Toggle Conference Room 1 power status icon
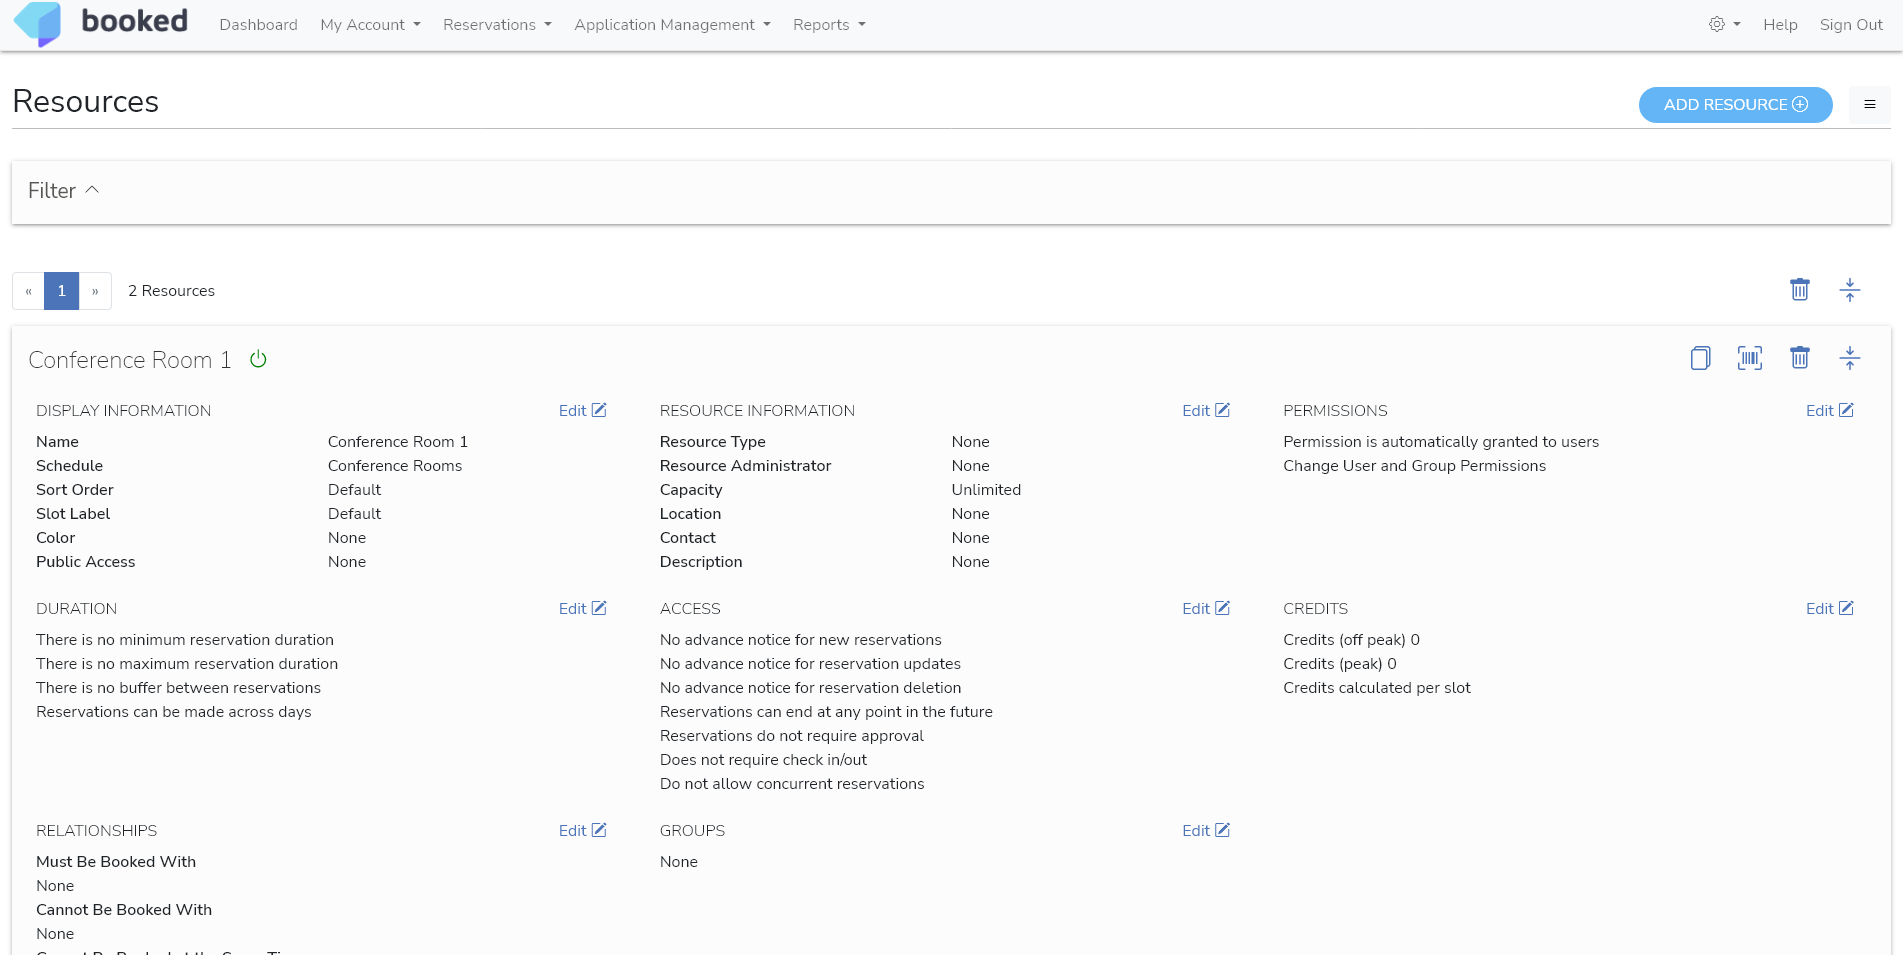 pos(258,359)
